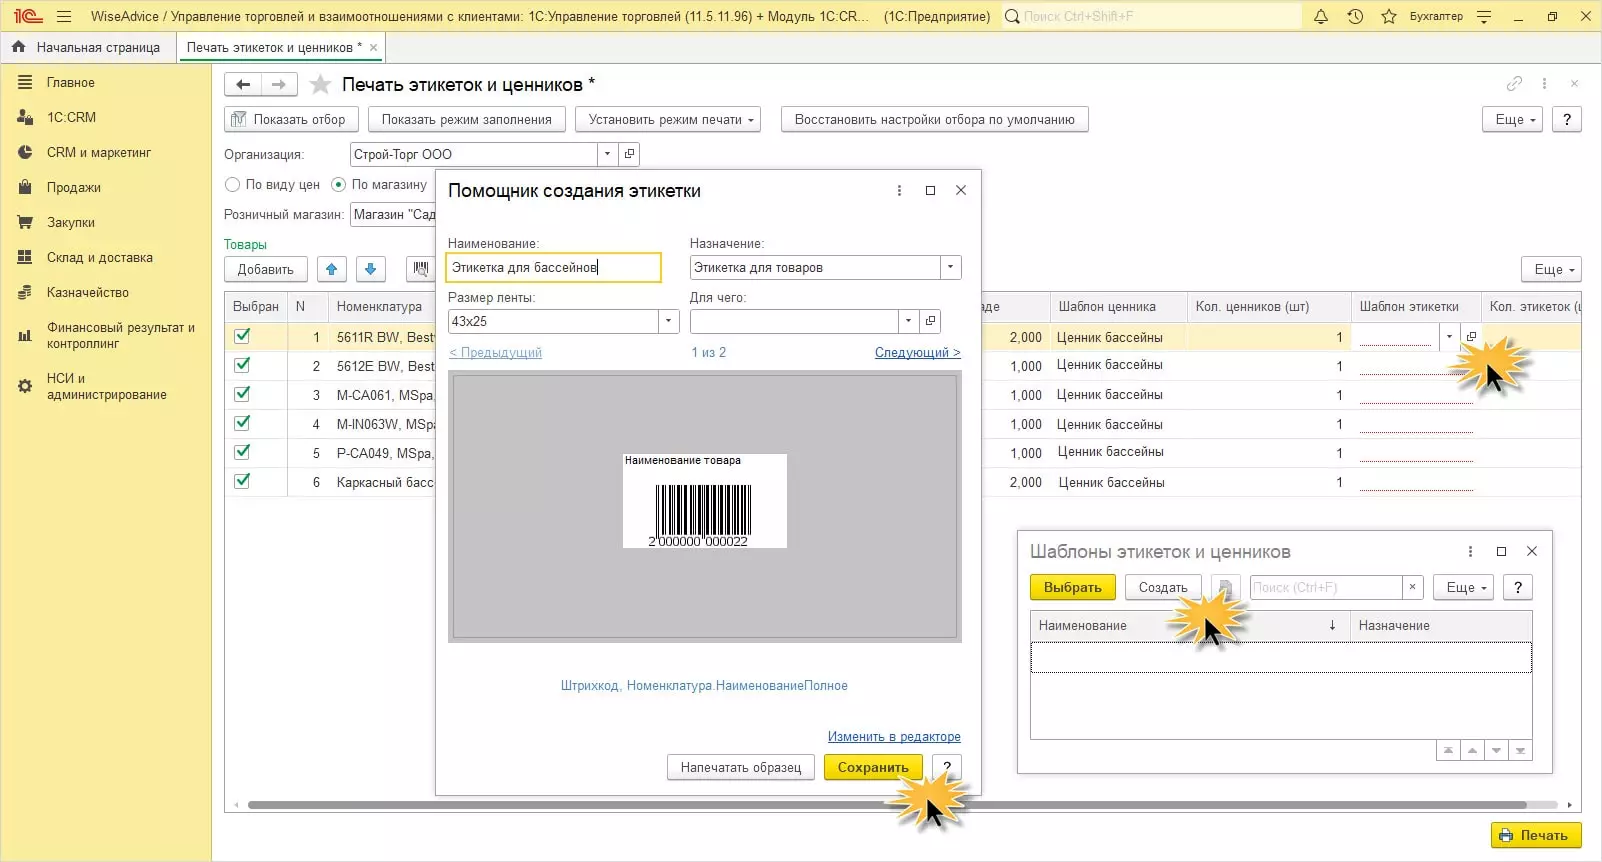Add form to favorites star icon
The width and height of the screenshot is (1602, 862).
(x=320, y=85)
